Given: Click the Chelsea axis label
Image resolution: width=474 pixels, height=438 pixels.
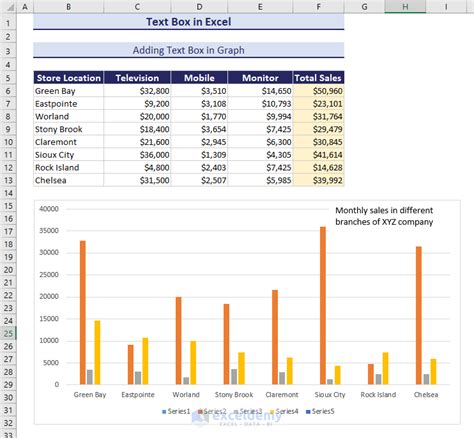Looking at the screenshot, I should [x=426, y=395].
